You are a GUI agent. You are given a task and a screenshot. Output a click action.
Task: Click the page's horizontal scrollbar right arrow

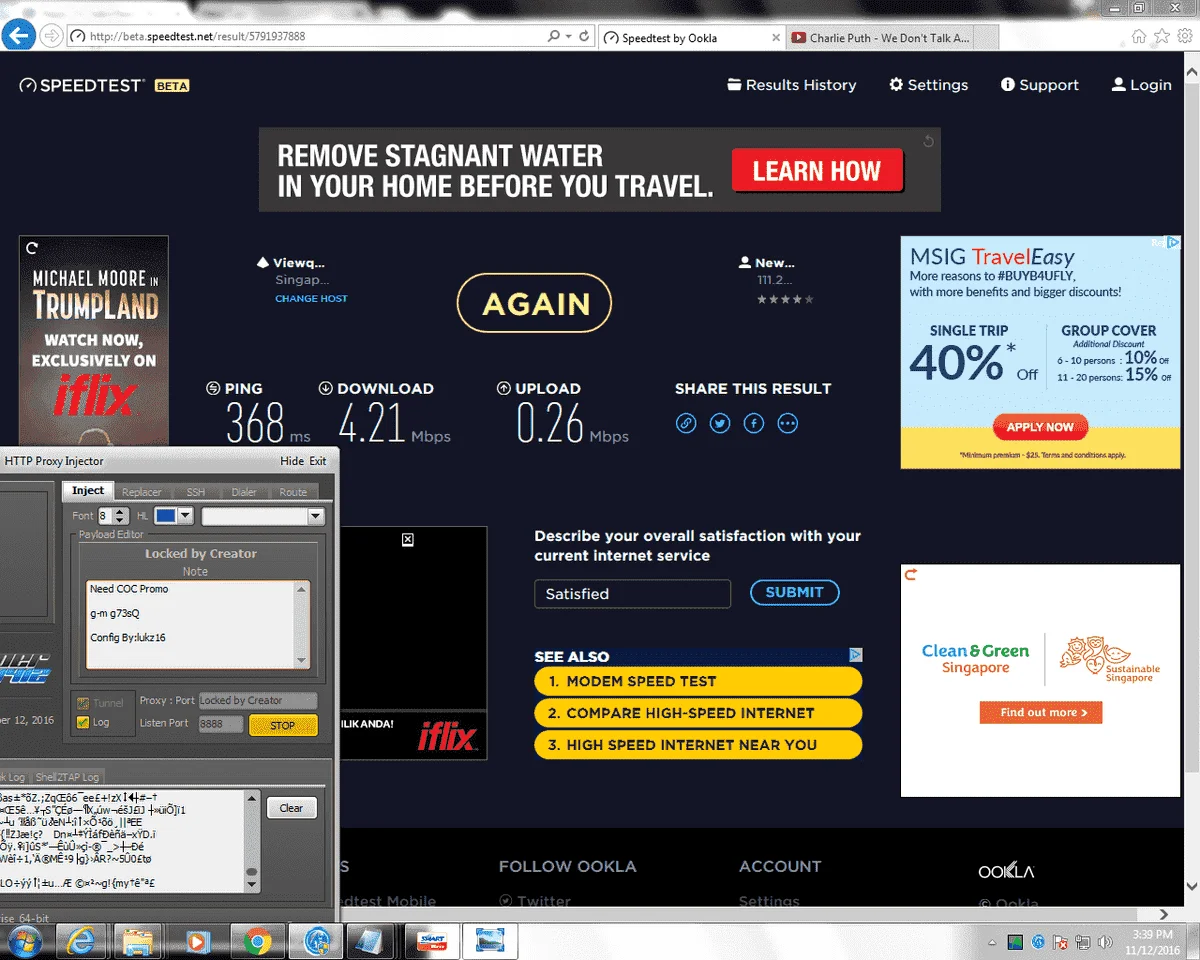1164,914
